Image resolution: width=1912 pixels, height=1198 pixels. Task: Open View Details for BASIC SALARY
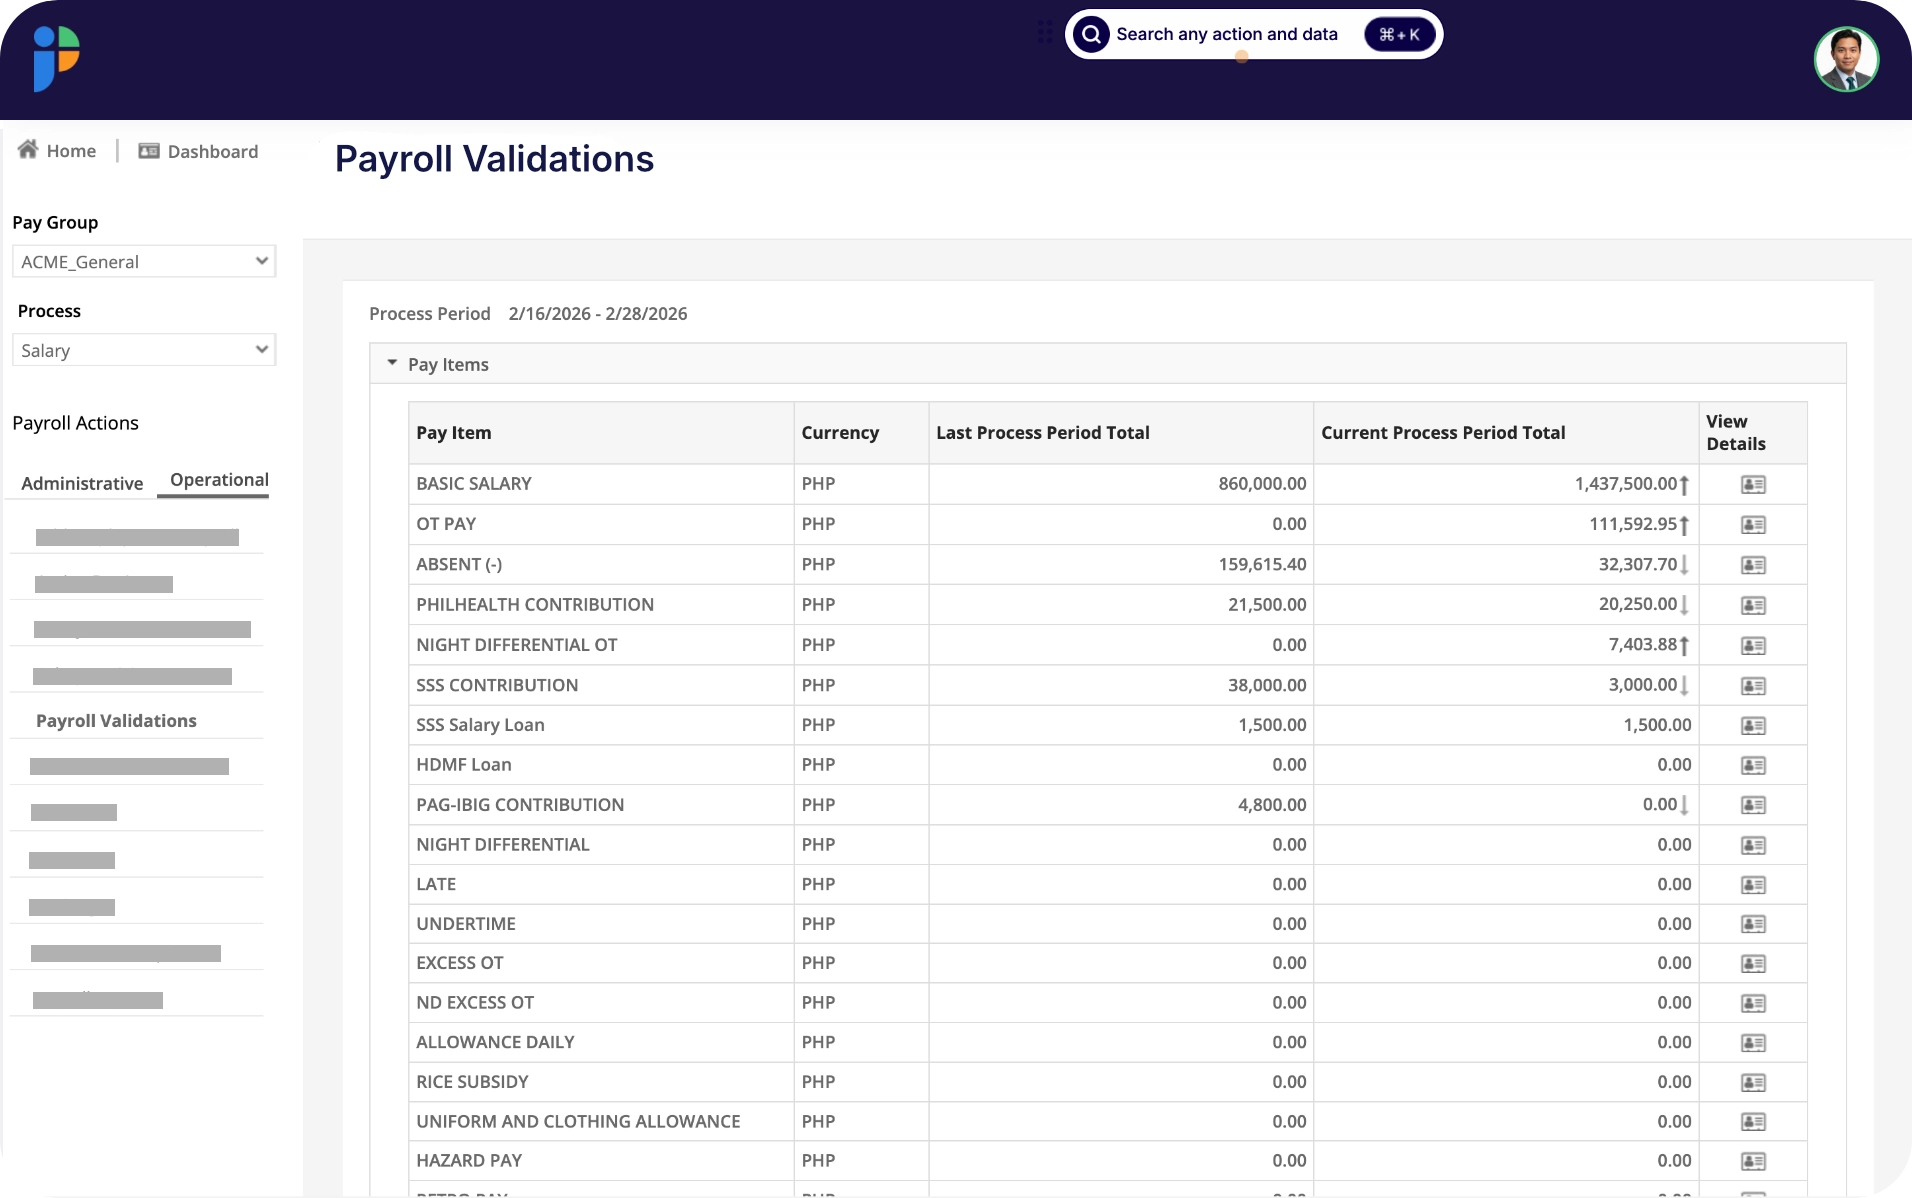click(x=1752, y=484)
